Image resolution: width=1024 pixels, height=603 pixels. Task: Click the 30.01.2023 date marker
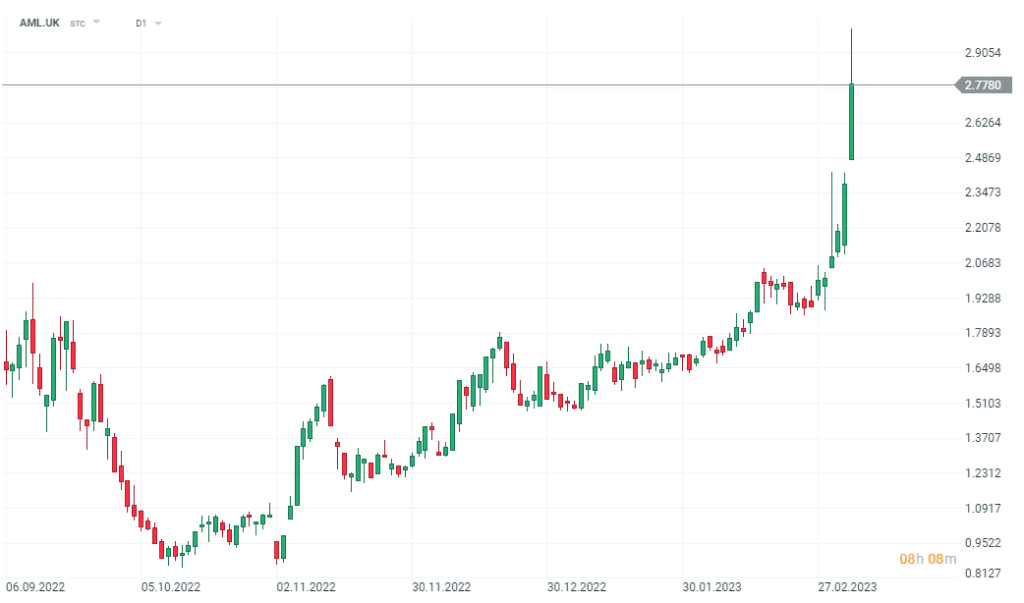click(712, 587)
